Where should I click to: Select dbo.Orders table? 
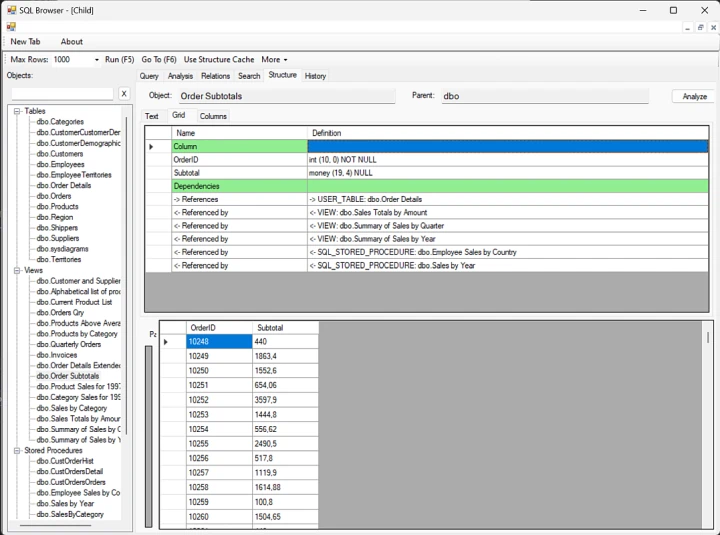click(54, 196)
